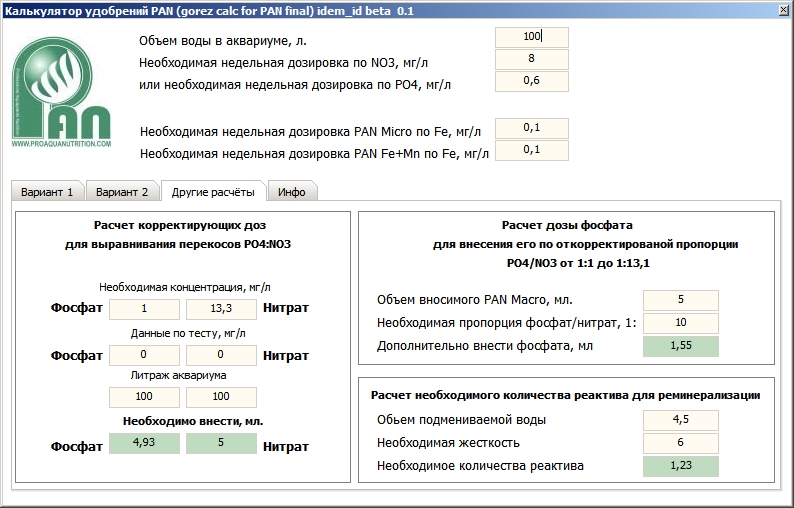
Task: Select the PAN Micro Fe dosage field
Action: tap(531, 128)
